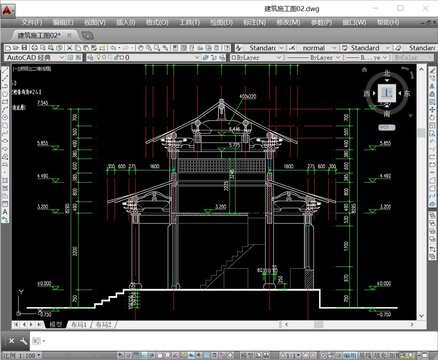438x360 pixels.
Task: Click the Open file icon in the standard toolbar
Action: click(16, 48)
